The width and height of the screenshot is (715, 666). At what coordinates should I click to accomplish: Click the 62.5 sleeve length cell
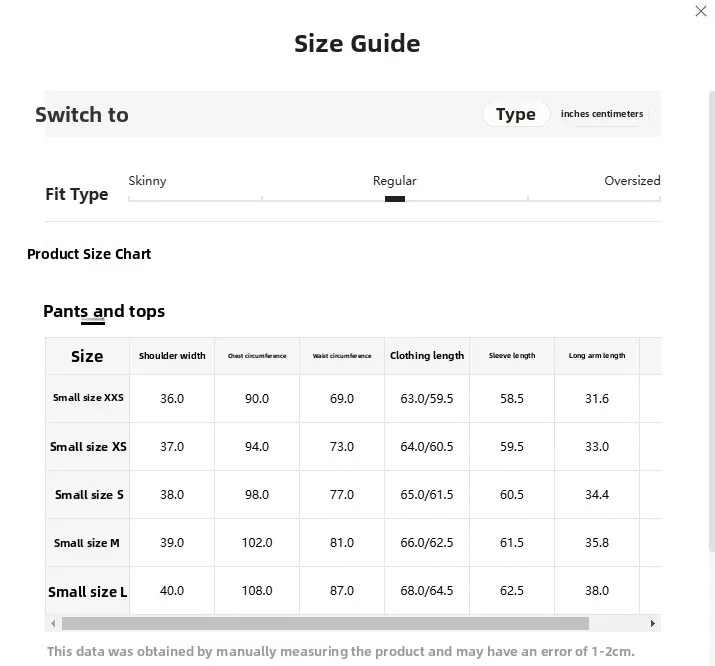(x=512, y=591)
